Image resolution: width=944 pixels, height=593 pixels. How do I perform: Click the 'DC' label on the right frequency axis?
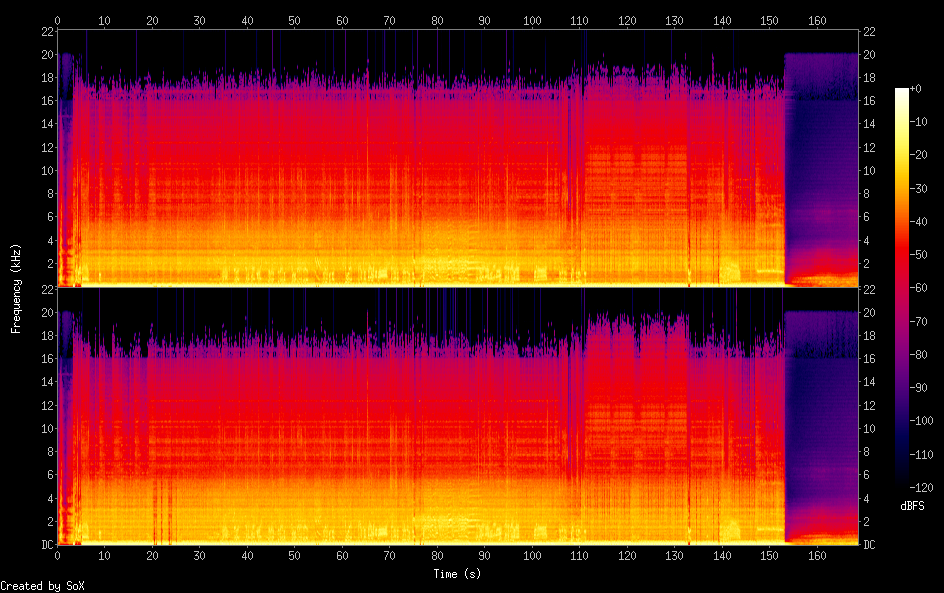pos(869,544)
